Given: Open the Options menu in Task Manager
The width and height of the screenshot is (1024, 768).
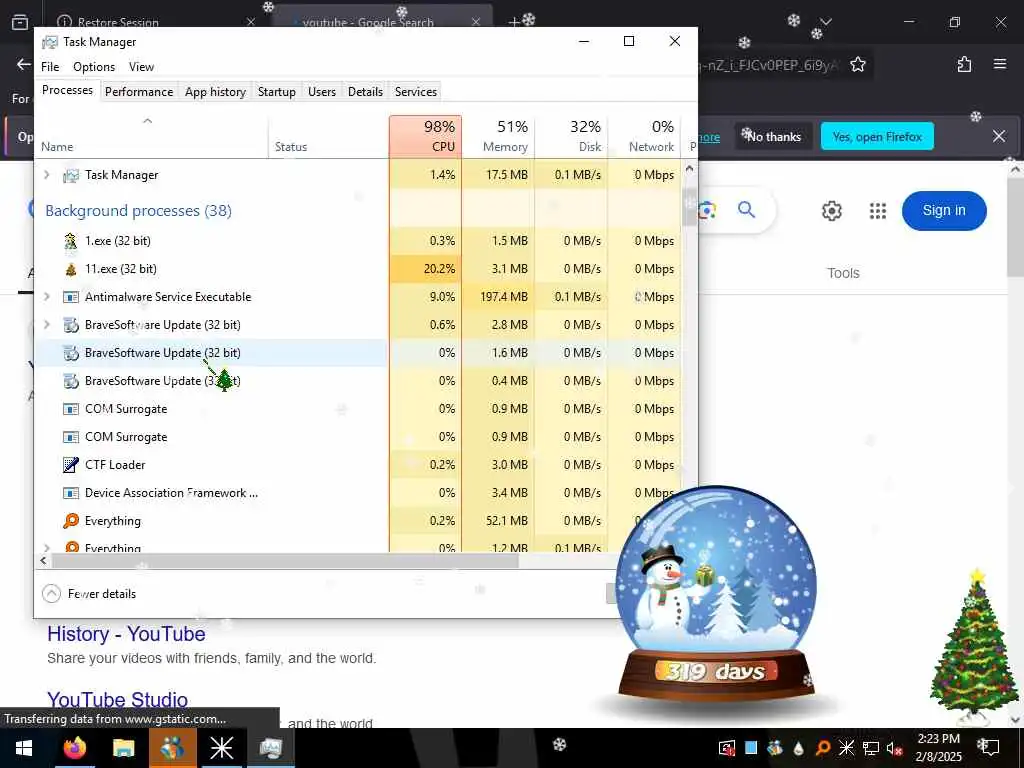Looking at the screenshot, I should (94, 67).
